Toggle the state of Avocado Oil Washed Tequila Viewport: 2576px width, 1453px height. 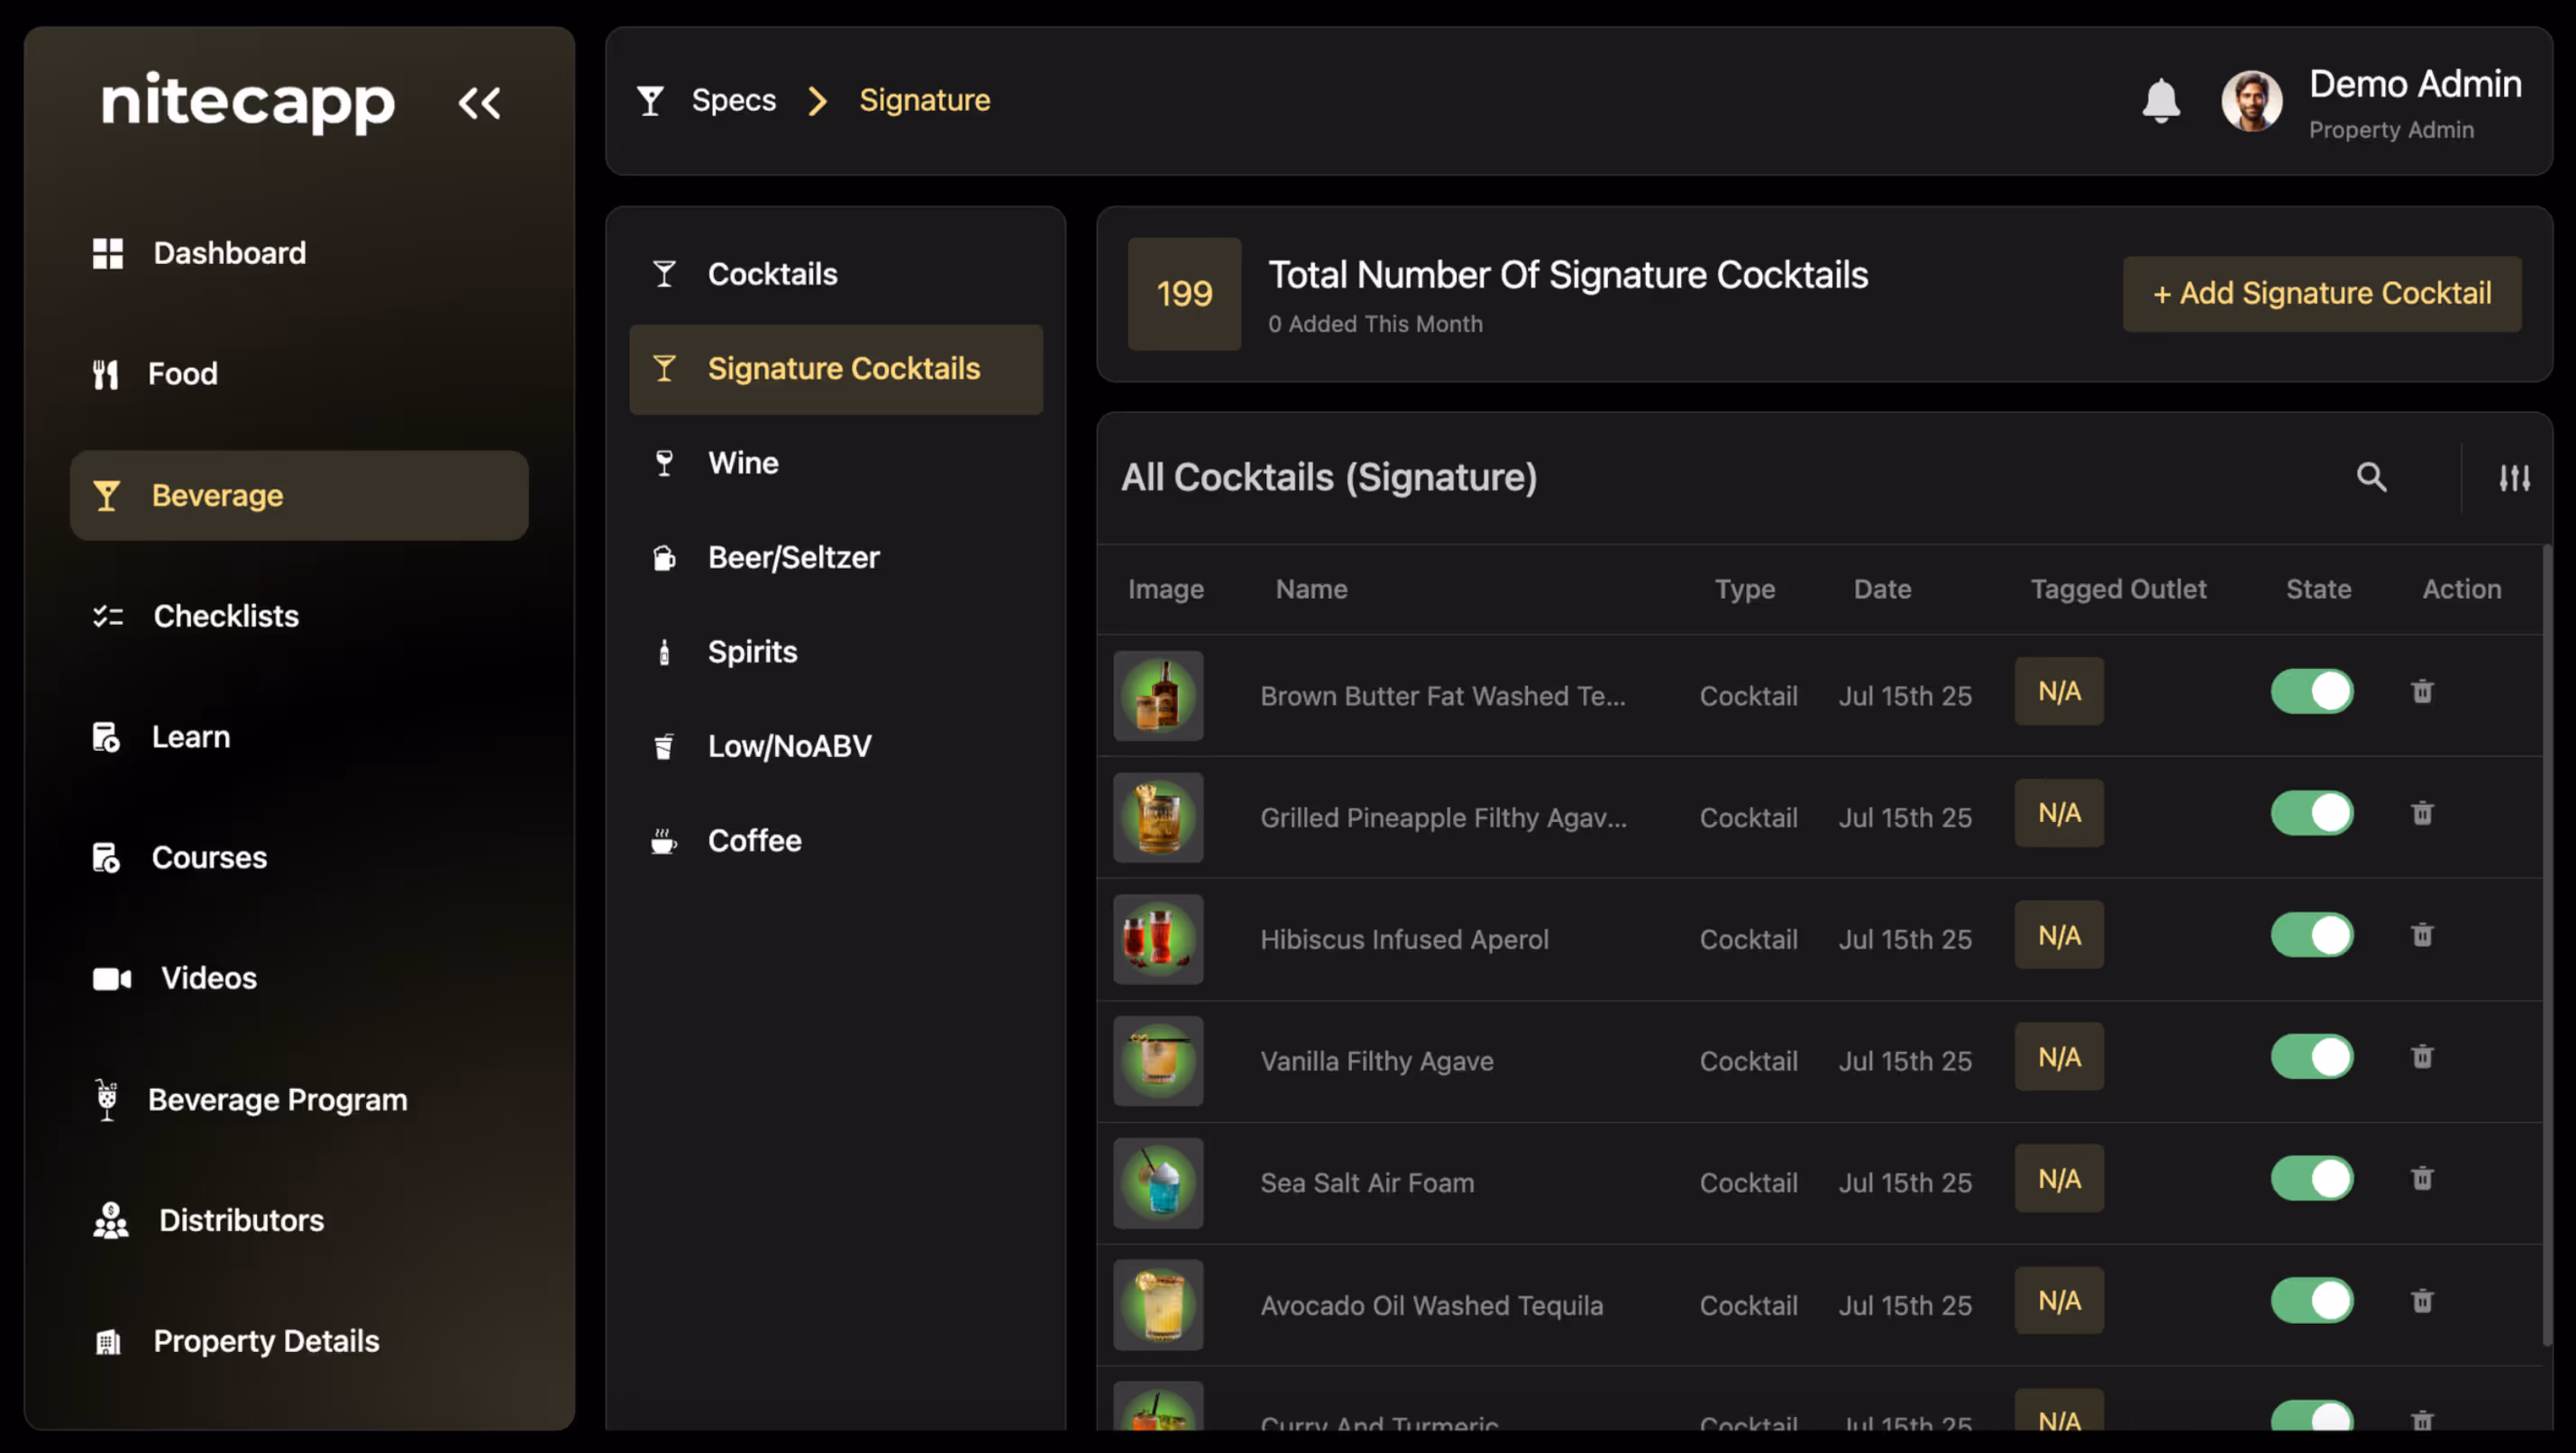(2311, 1301)
